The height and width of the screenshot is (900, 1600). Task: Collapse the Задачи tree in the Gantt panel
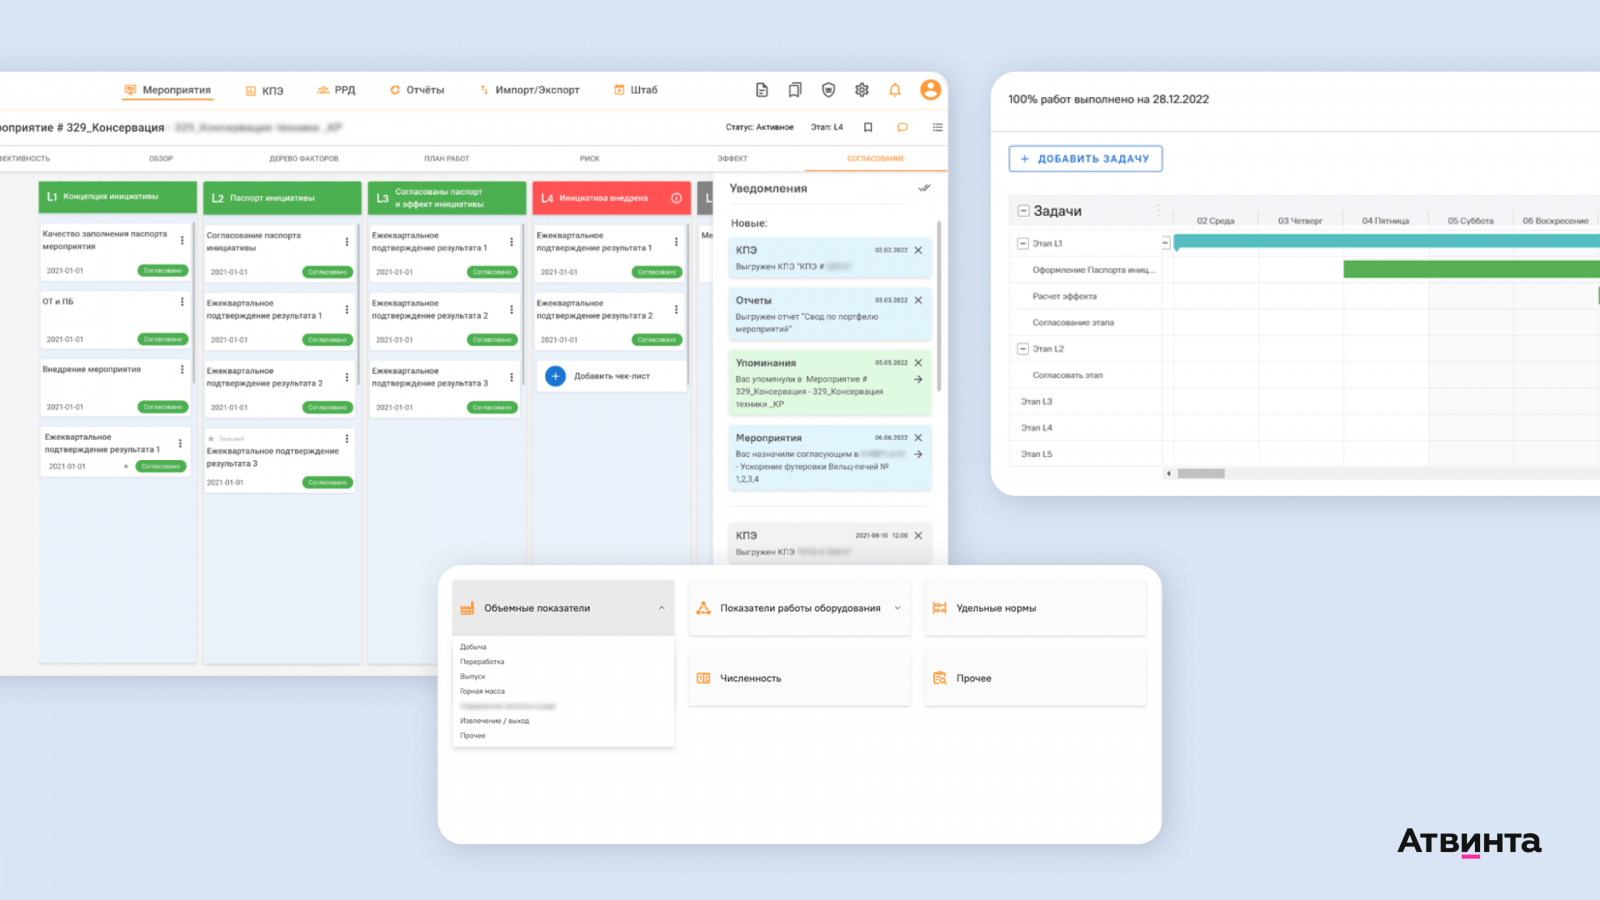(x=1023, y=211)
